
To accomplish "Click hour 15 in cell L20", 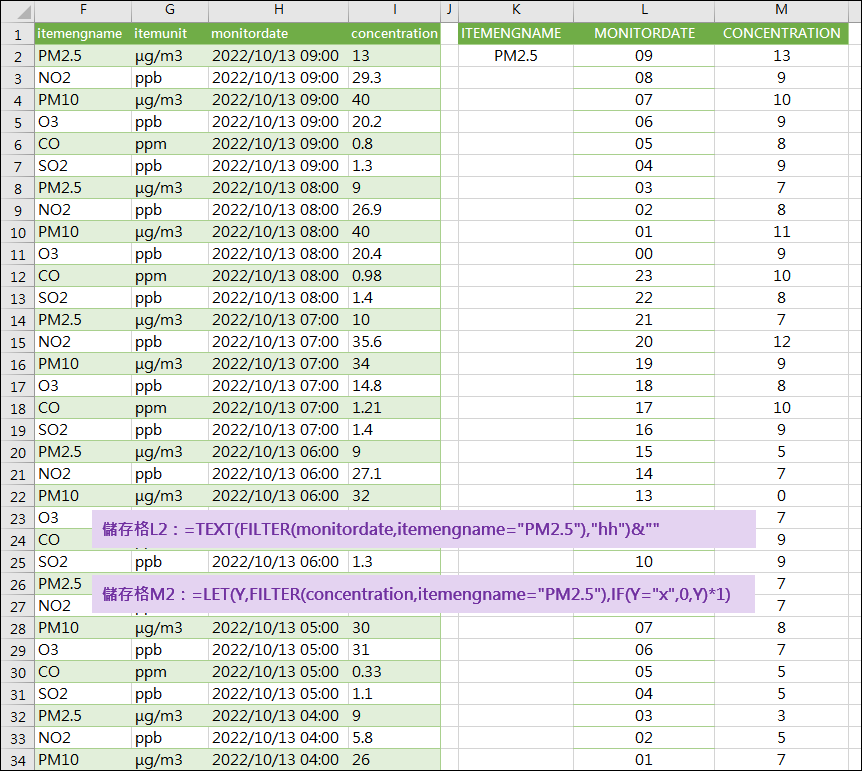I will click(x=644, y=451).
